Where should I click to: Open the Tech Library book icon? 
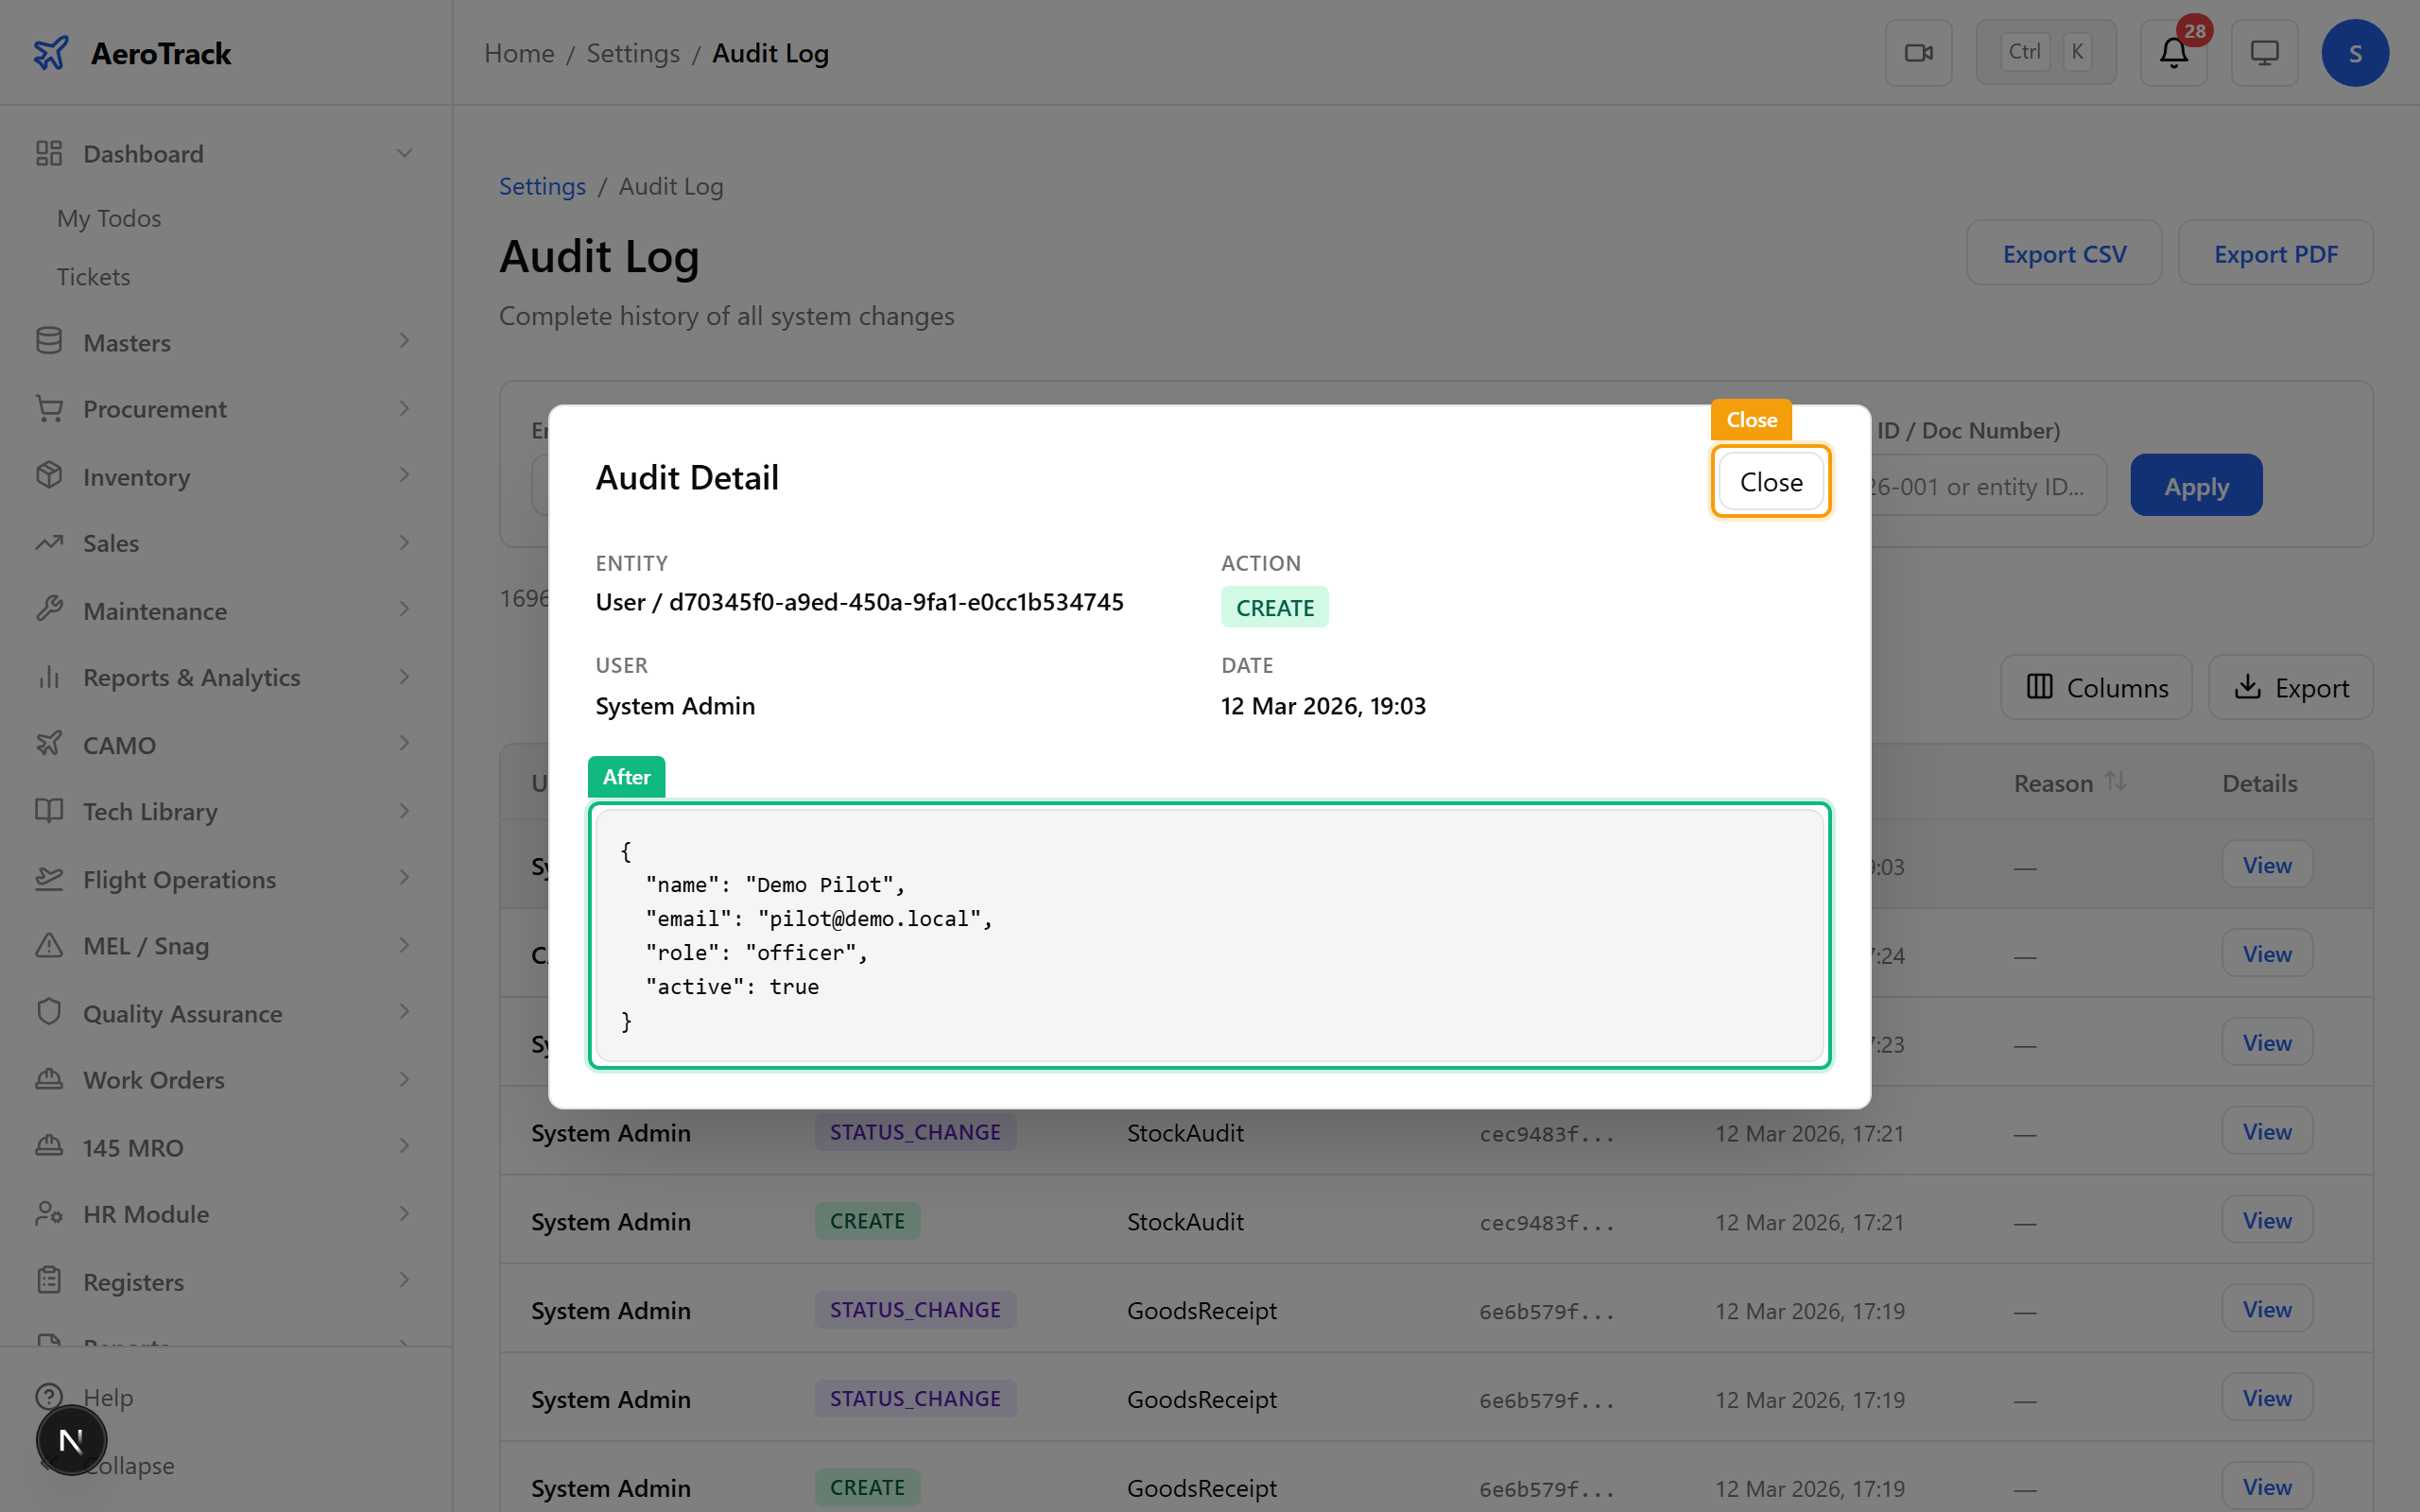click(x=49, y=811)
